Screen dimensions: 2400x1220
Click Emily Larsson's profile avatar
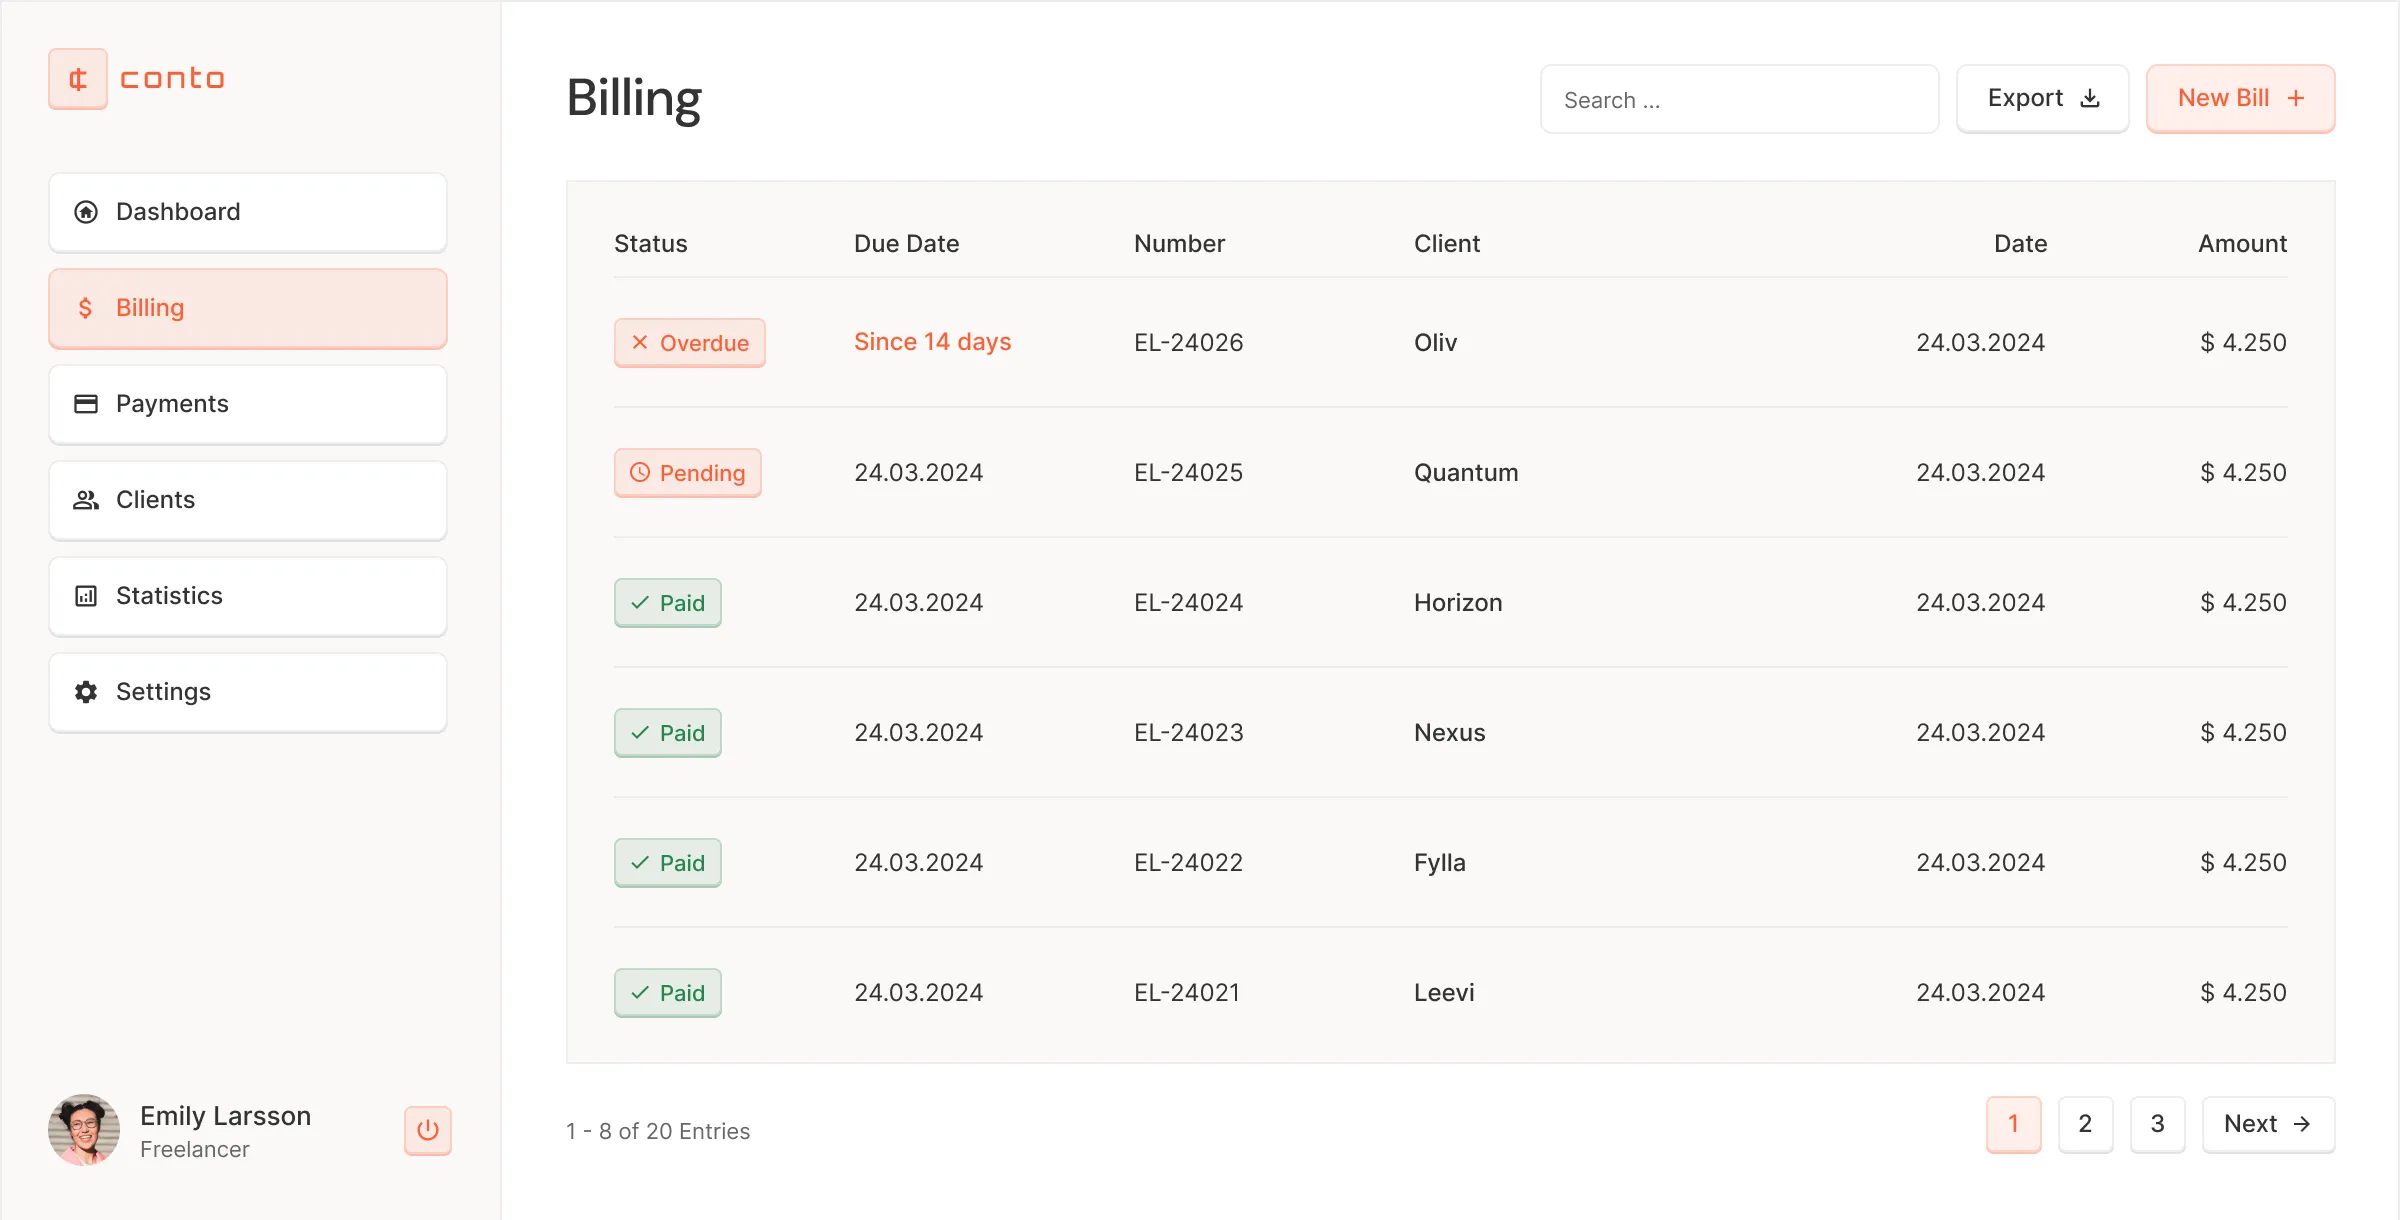84,1130
